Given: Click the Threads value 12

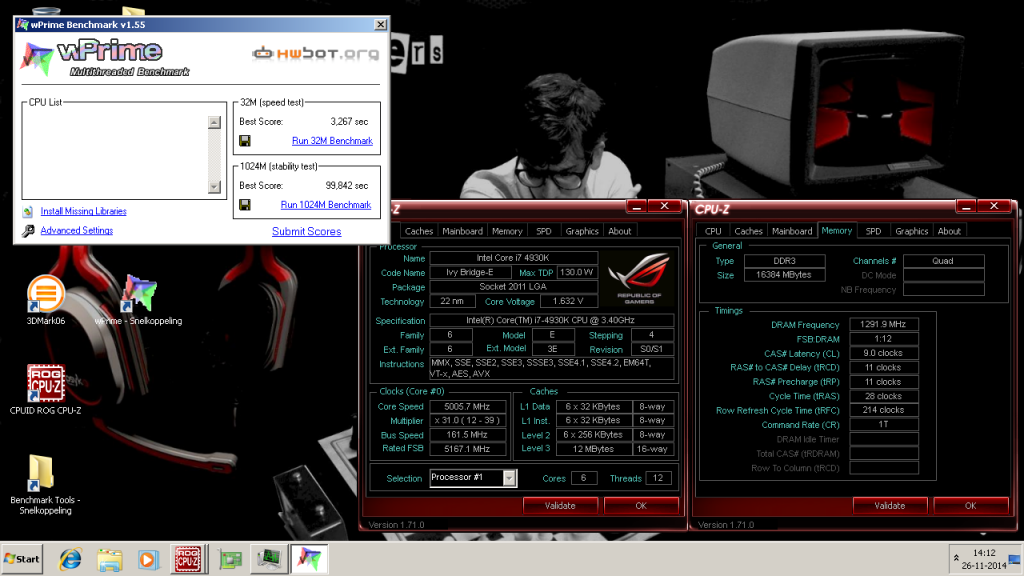Looking at the screenshot, I should tap(658, 479).
